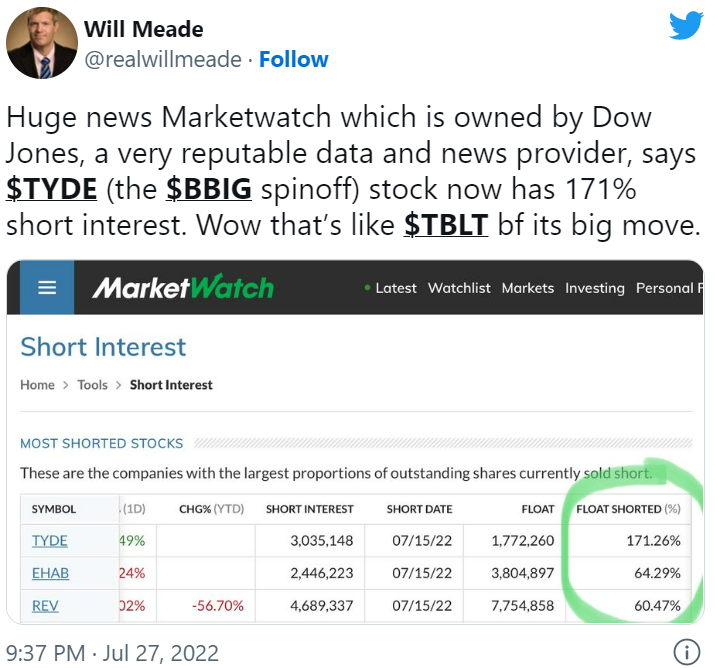715x668 pixels.
Task: Click the tweet timestamp 9:37 PM
Action: click(46, 653)
